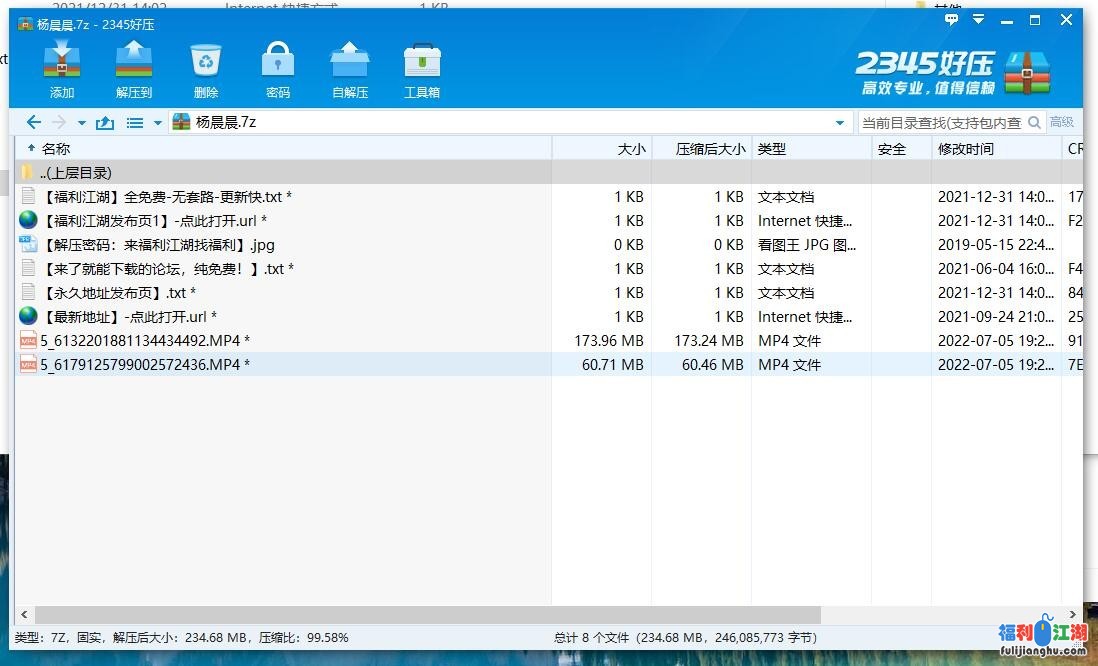
Task: Expand the navigation history dropdown arrow
Action: coord(81,123)
